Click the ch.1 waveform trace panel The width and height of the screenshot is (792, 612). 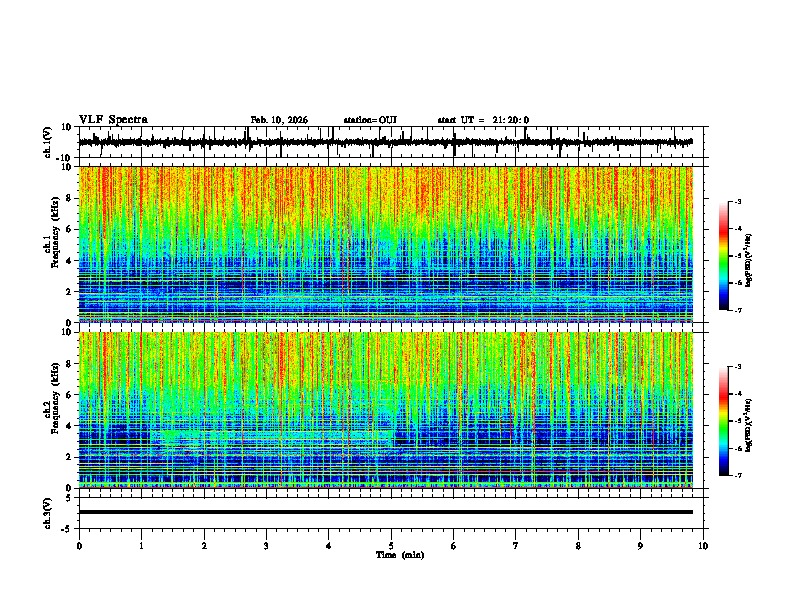tap(391, 142)
